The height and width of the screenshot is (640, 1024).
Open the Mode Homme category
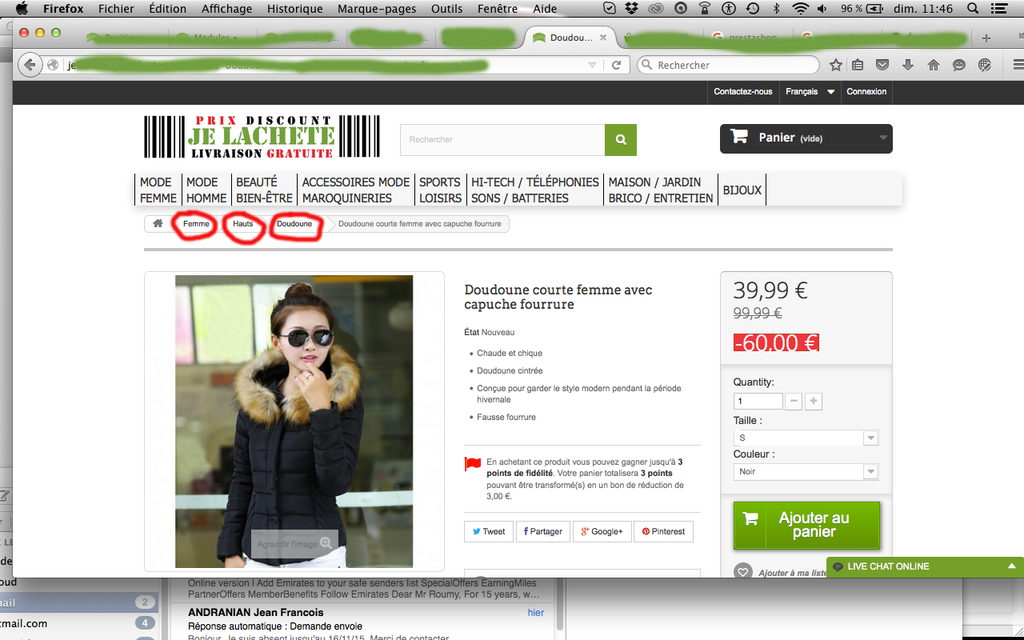click(206, 190)
